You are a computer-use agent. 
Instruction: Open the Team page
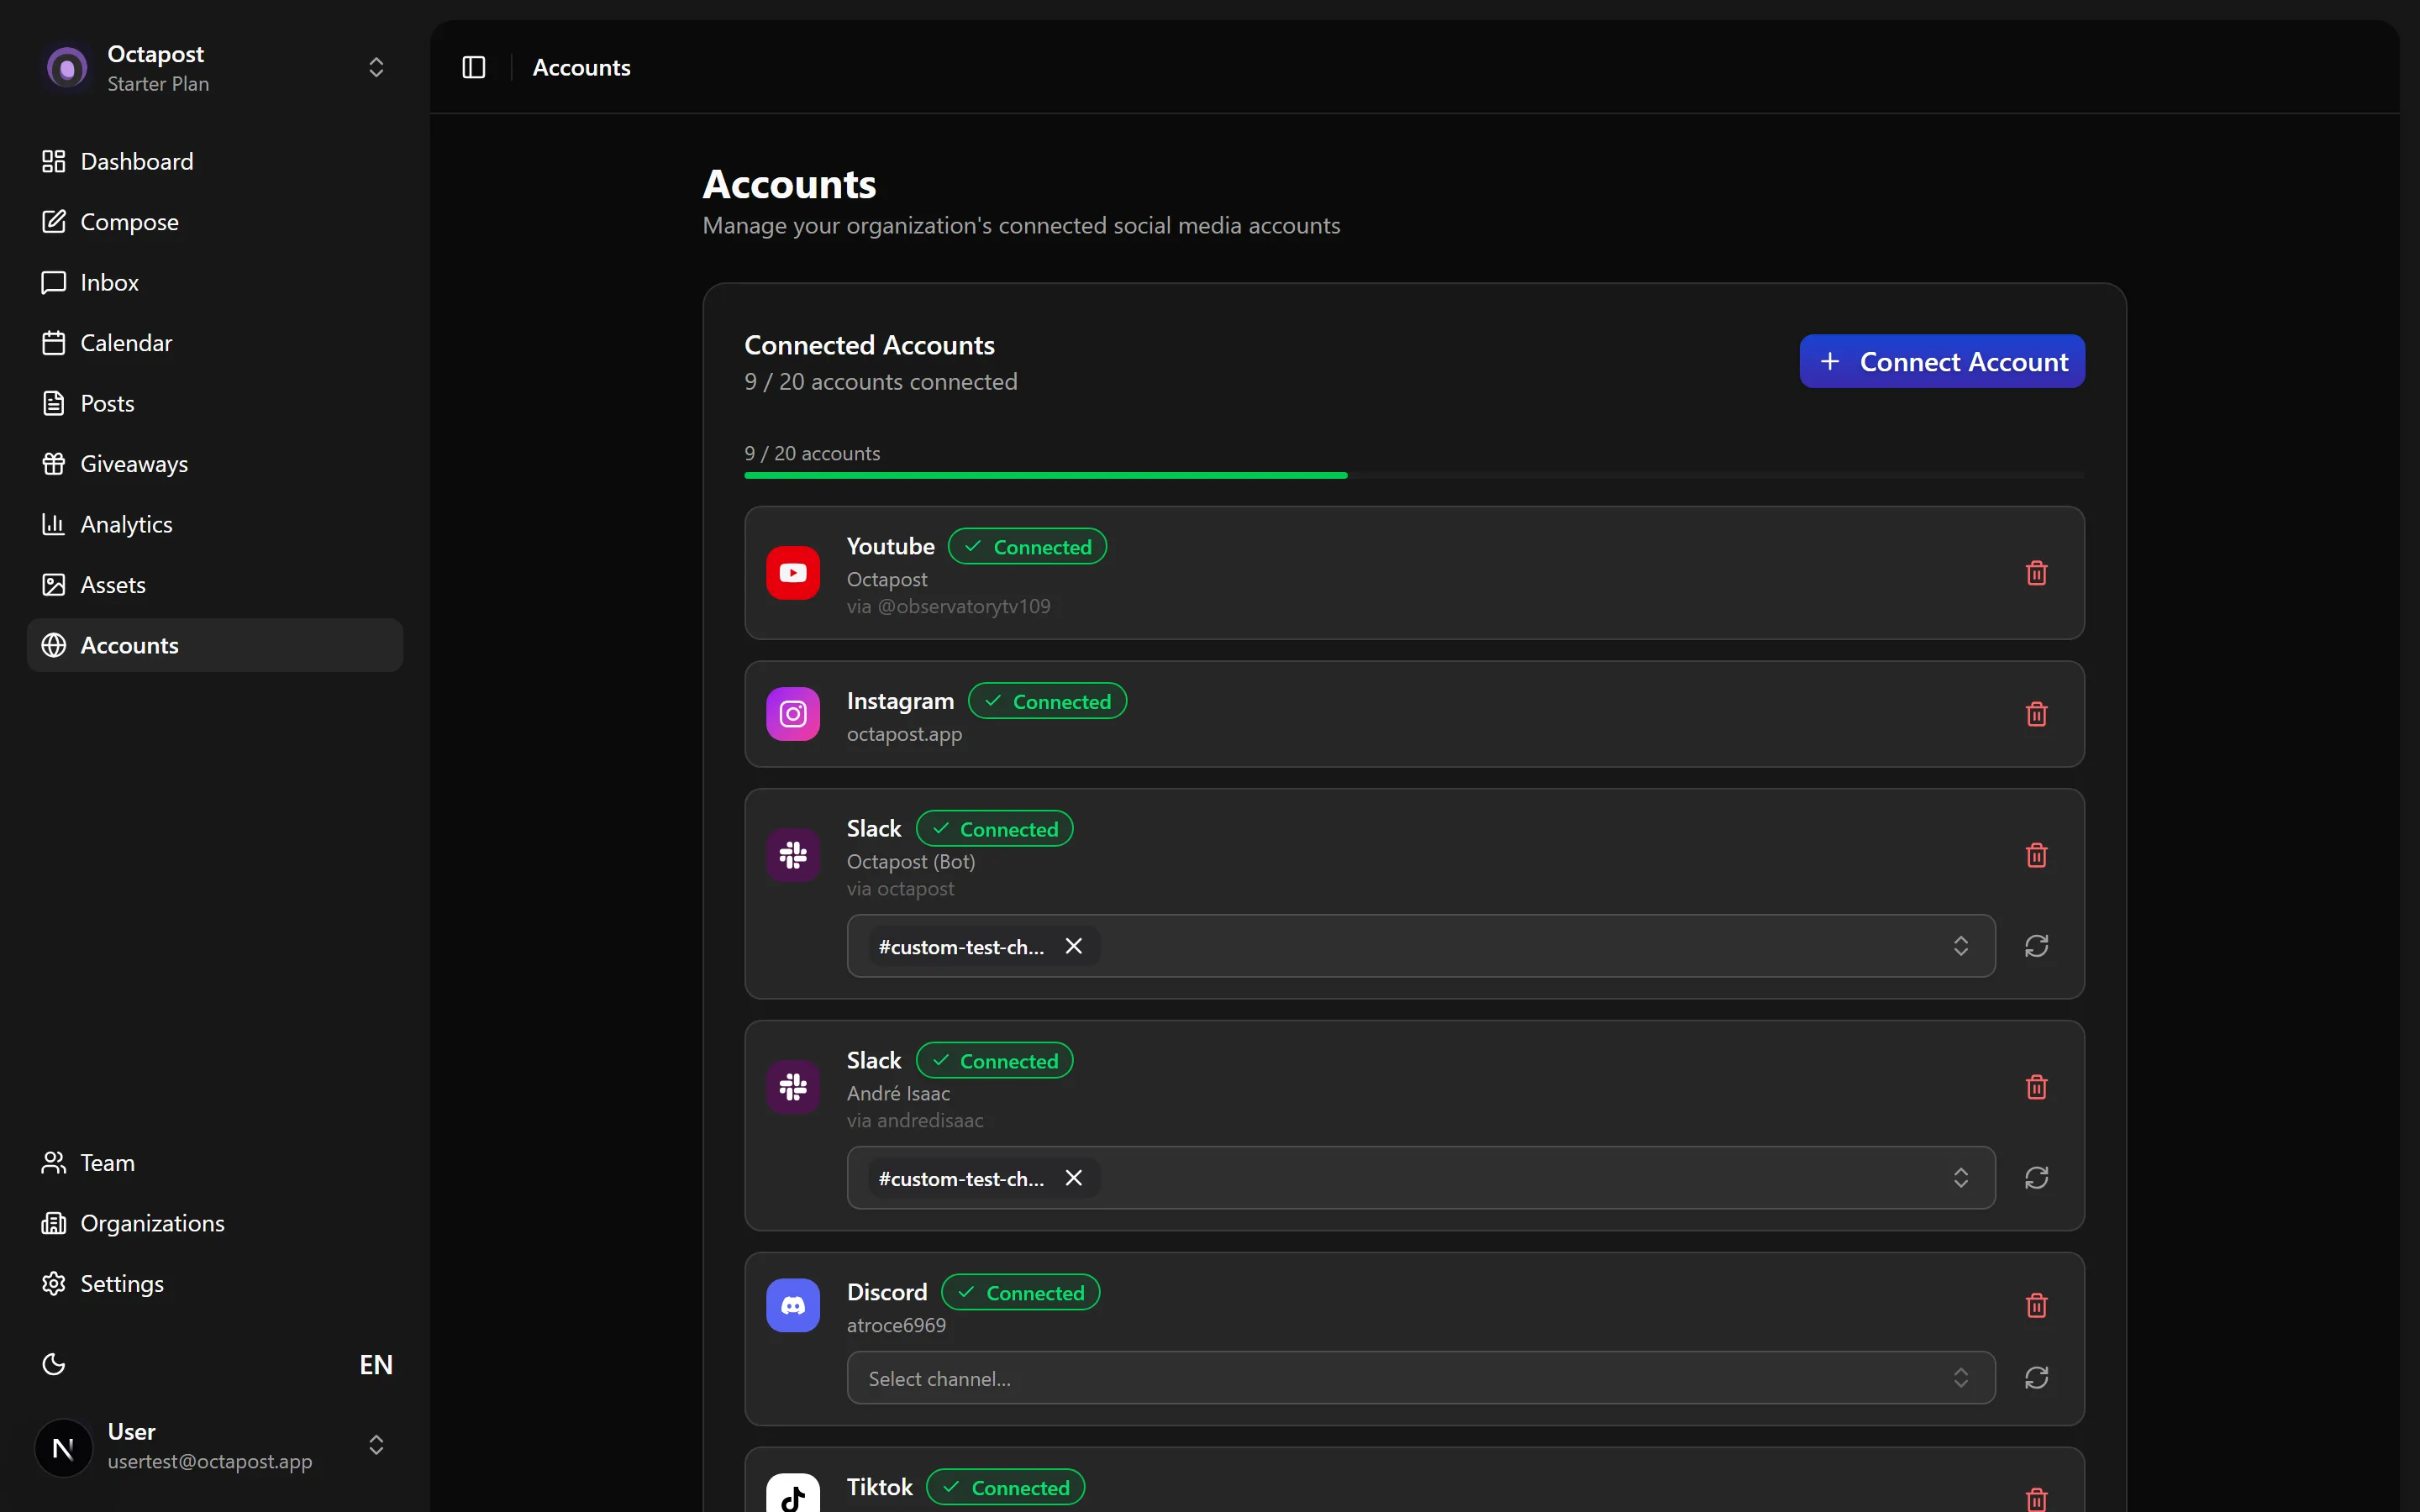coord(215,1163)
